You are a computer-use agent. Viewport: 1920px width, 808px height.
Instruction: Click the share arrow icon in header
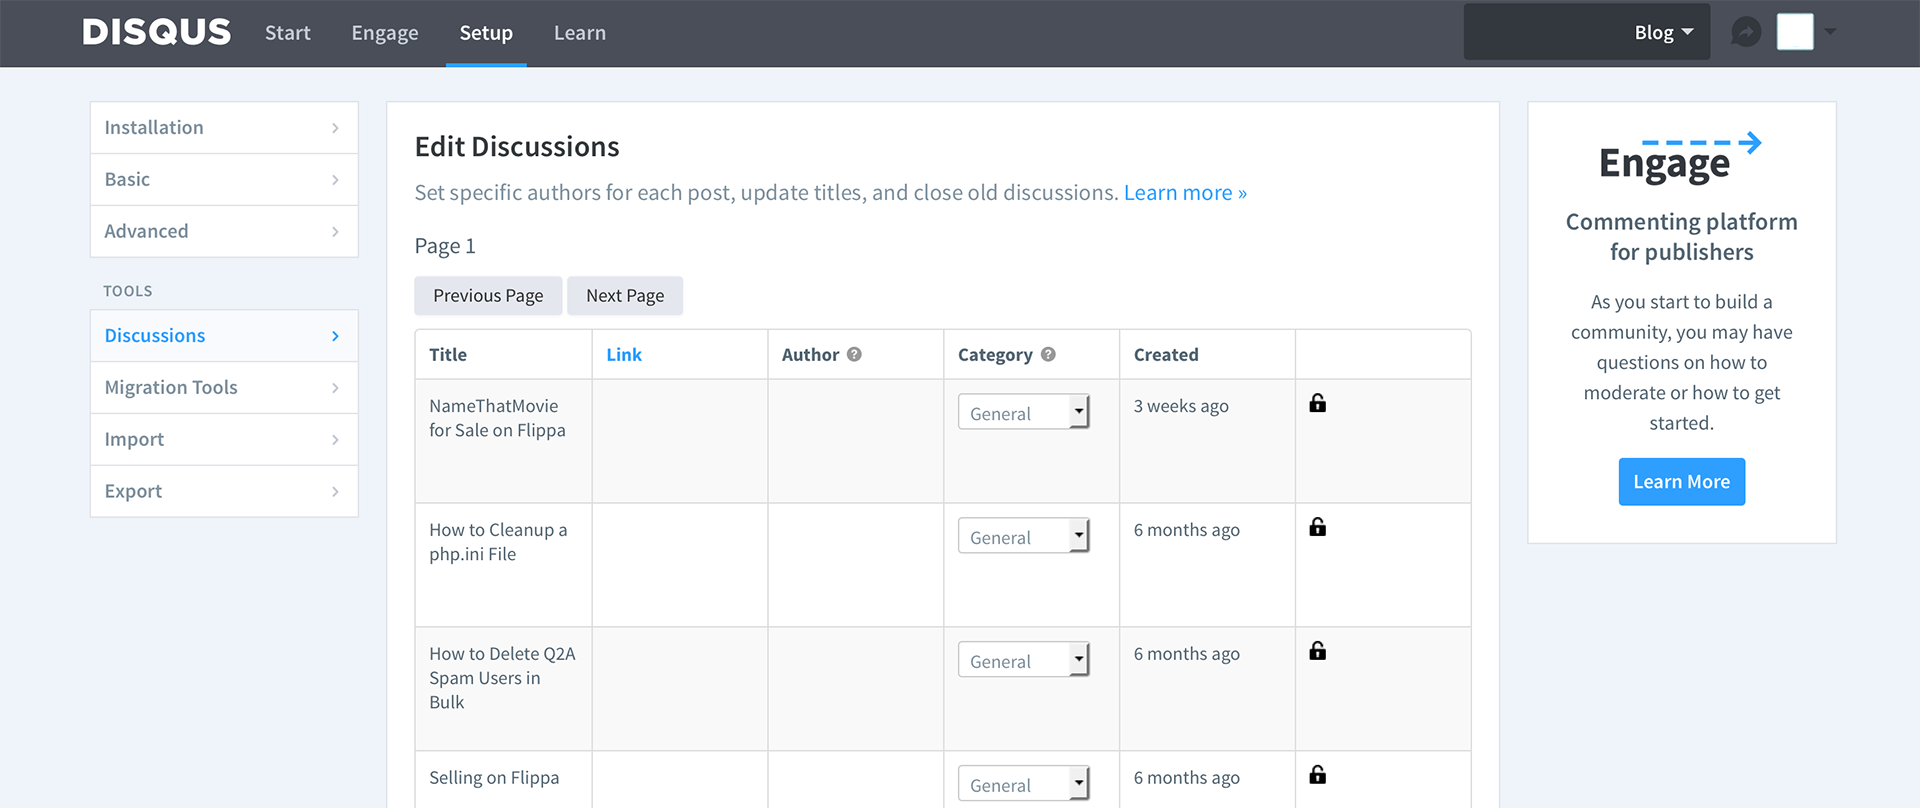coord(1746,32)
